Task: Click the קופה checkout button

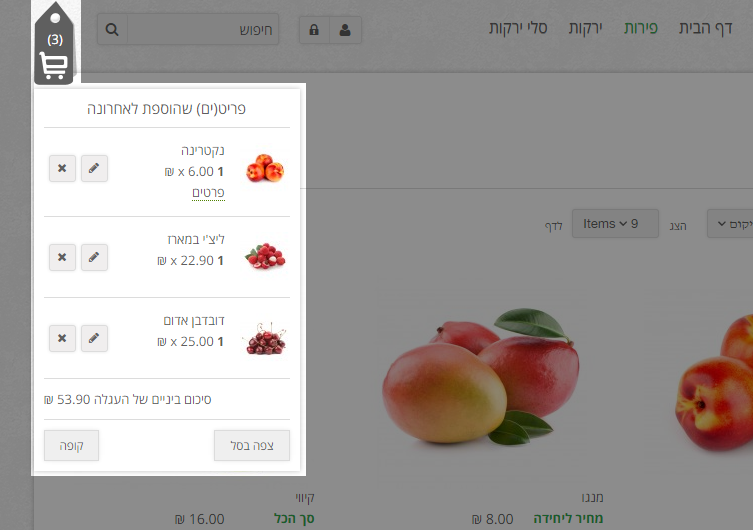Action: click(x=72, y=446)
